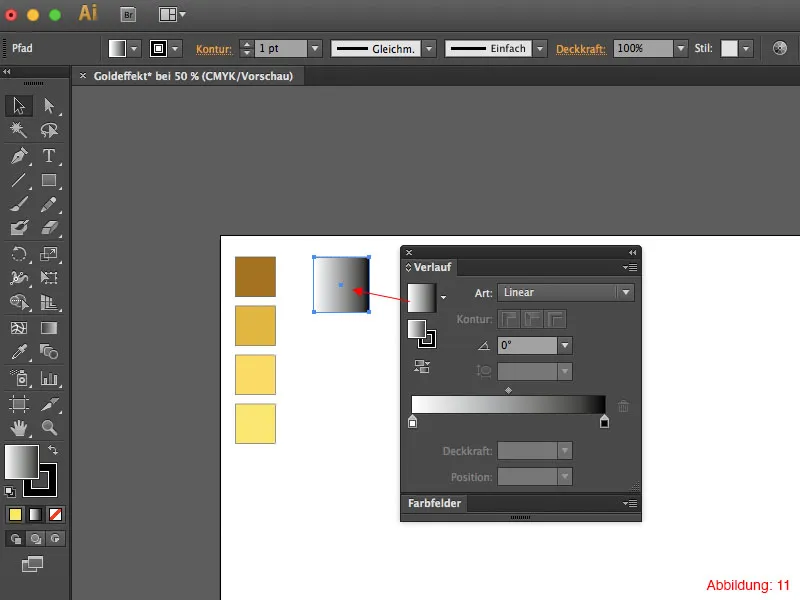Select the Eyedropper tool
The width and height of the screenshot is (800, 600).
(x=19, y=352)
